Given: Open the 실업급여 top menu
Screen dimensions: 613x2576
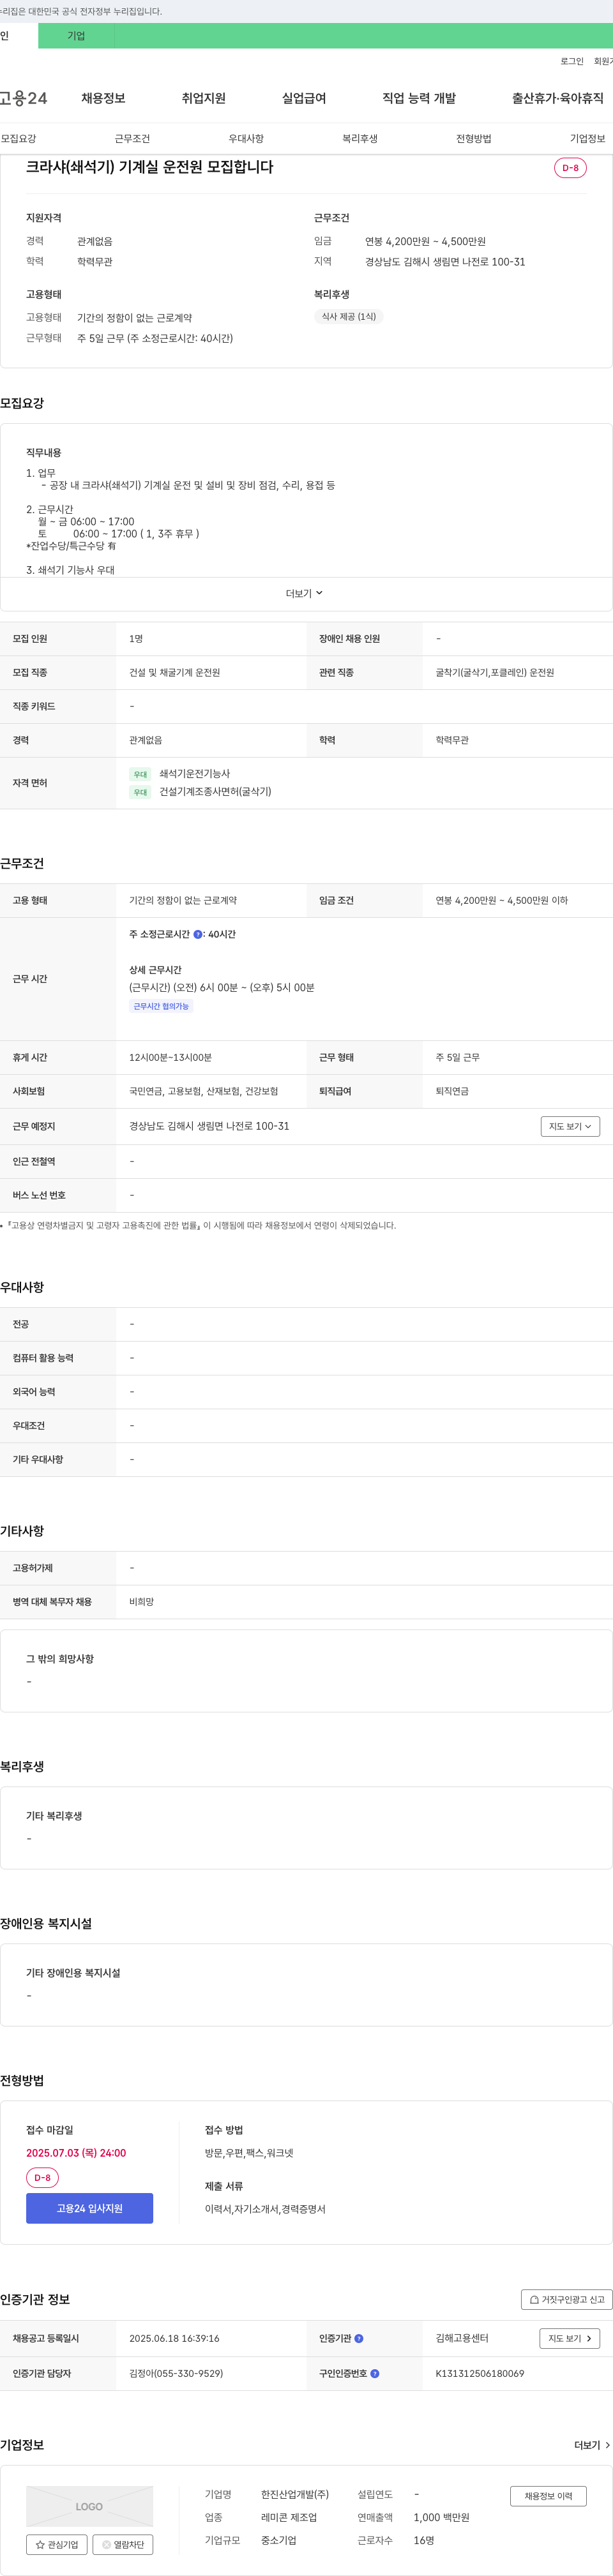Looking at the screenshot, I should point(304,98).
